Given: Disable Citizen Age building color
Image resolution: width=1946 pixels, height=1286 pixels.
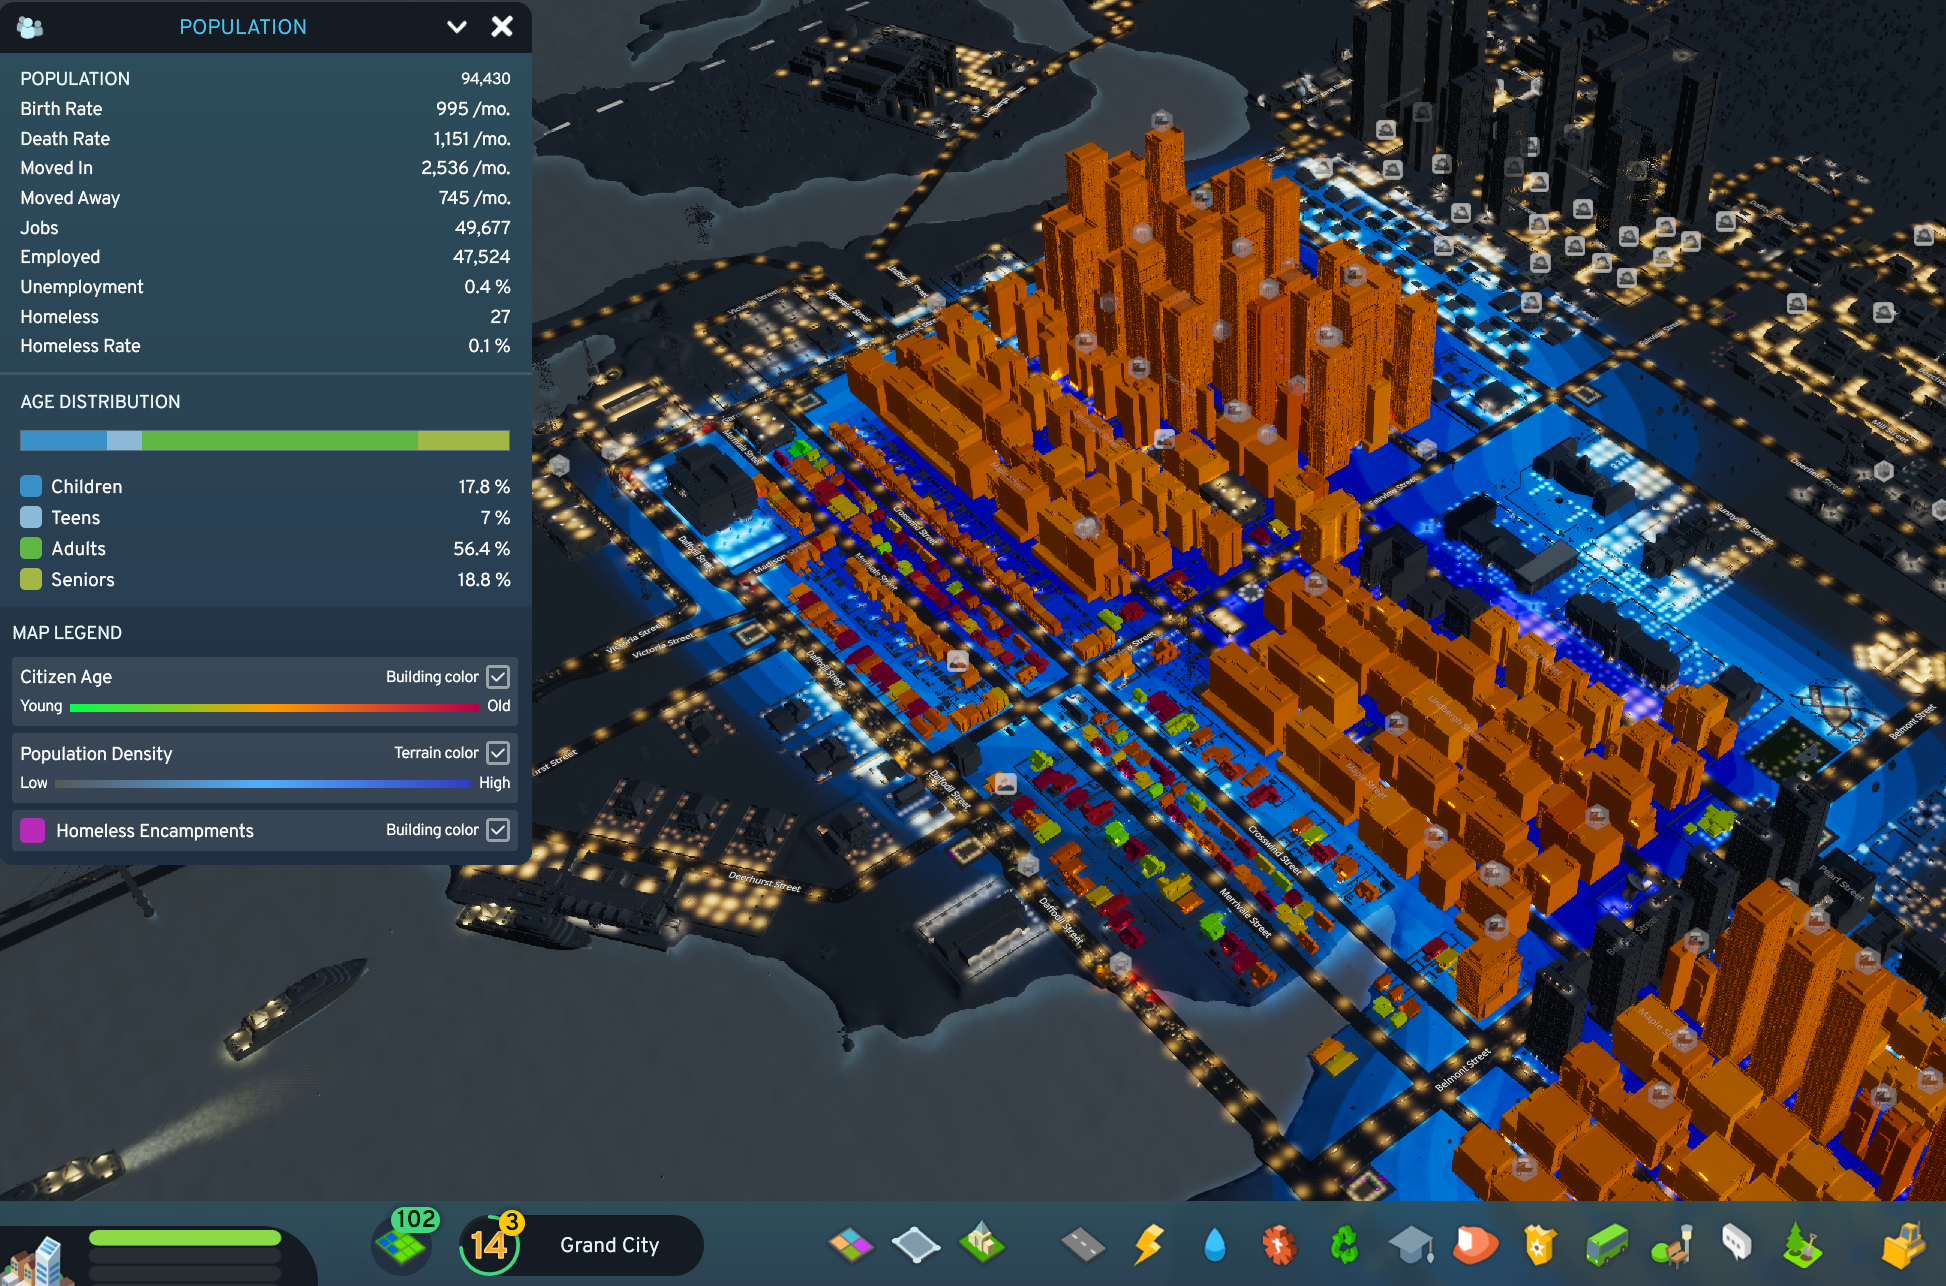Looking at the screenshot, I should tap(497, 676).
